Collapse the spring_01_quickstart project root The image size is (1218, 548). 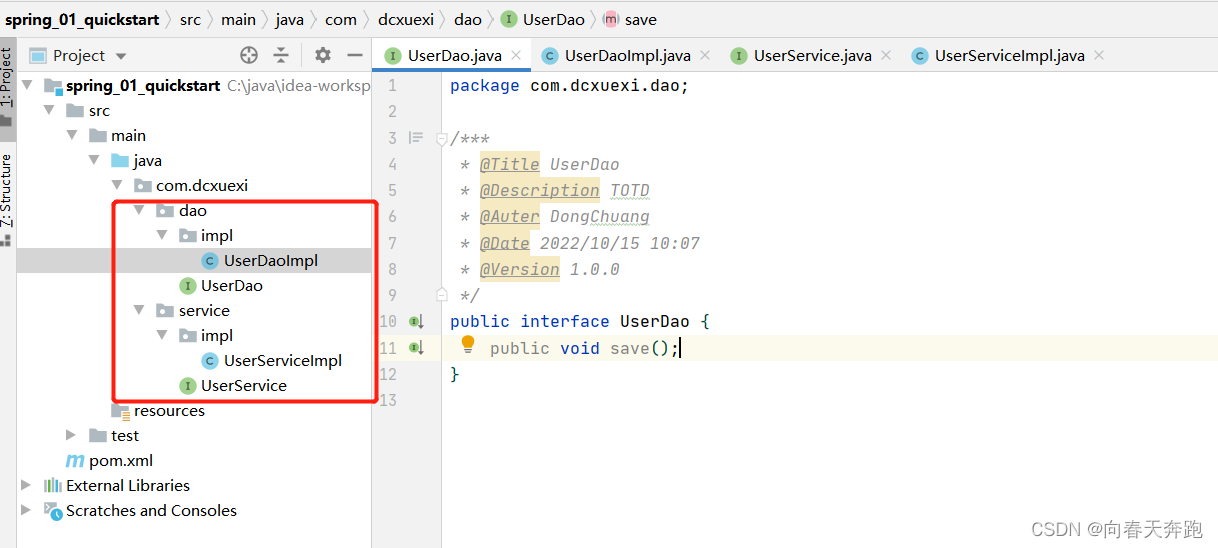pos(27,86)
